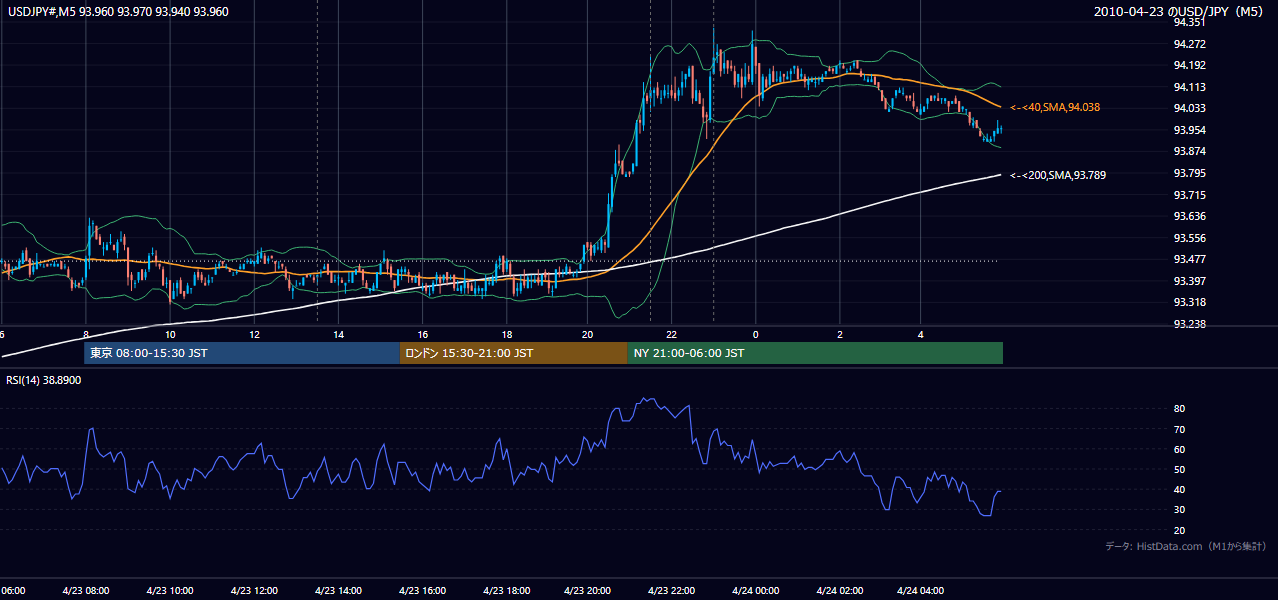Click RSI scale value 60
The width and height of the screenshot is (1278, 600).
(1180, 449)
